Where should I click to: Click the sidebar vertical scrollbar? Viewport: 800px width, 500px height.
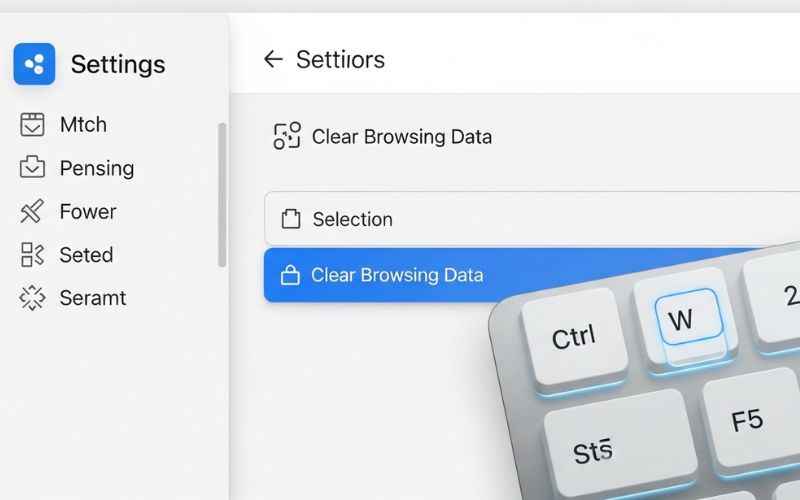(x=222, y=195)
